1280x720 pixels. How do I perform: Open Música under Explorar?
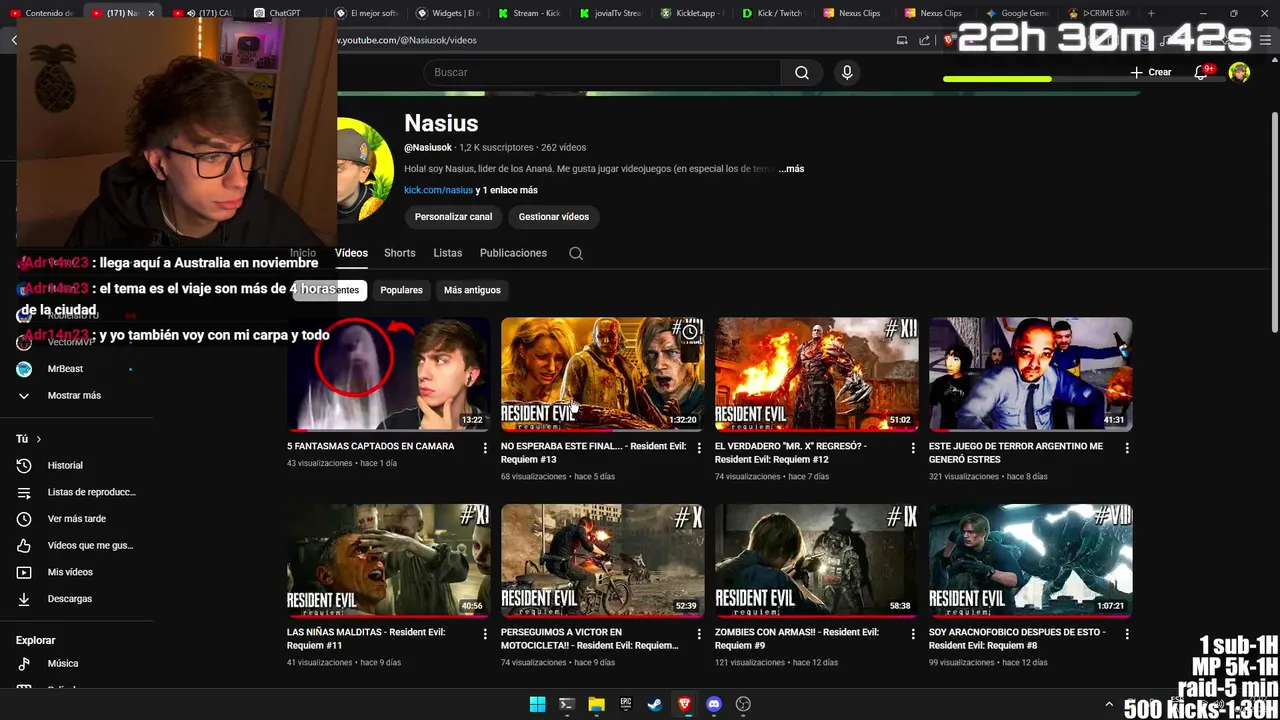pyautogui.click(x=62, y=663)
